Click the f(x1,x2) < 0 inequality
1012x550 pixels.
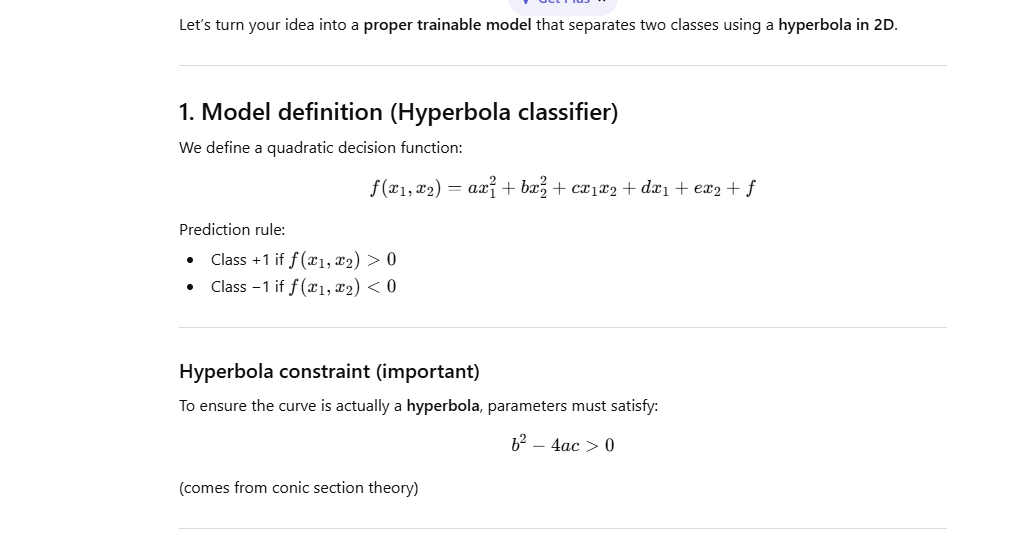click(342, 287)
